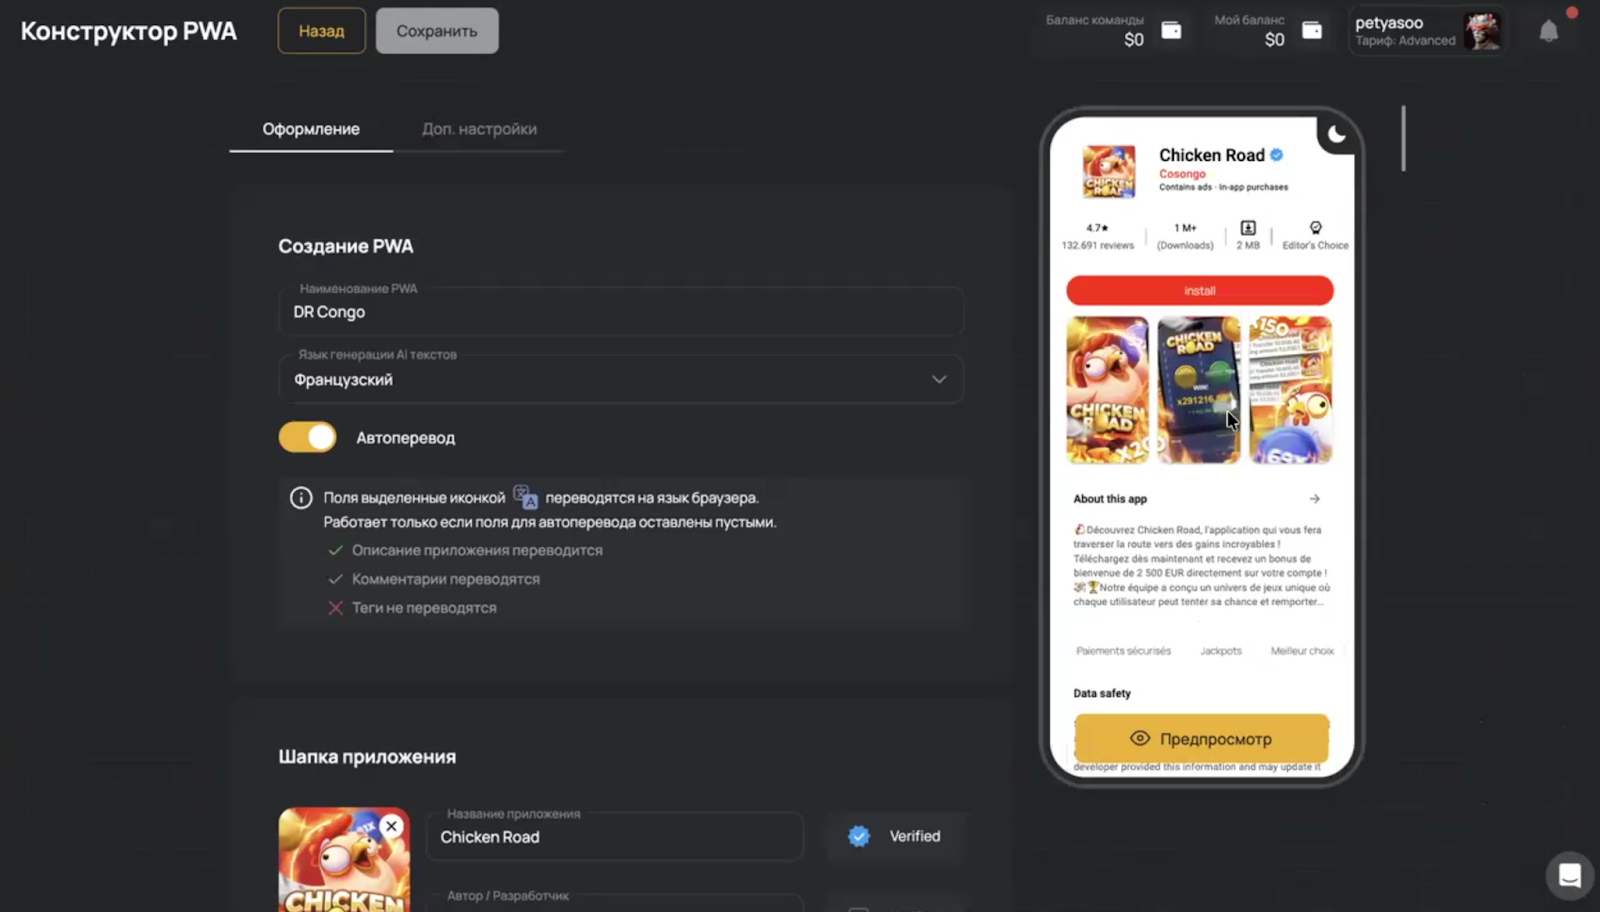Open the notifications bell
Image resolution: width=1600 pixels, height=912 pixels.
coord(1548,32)
